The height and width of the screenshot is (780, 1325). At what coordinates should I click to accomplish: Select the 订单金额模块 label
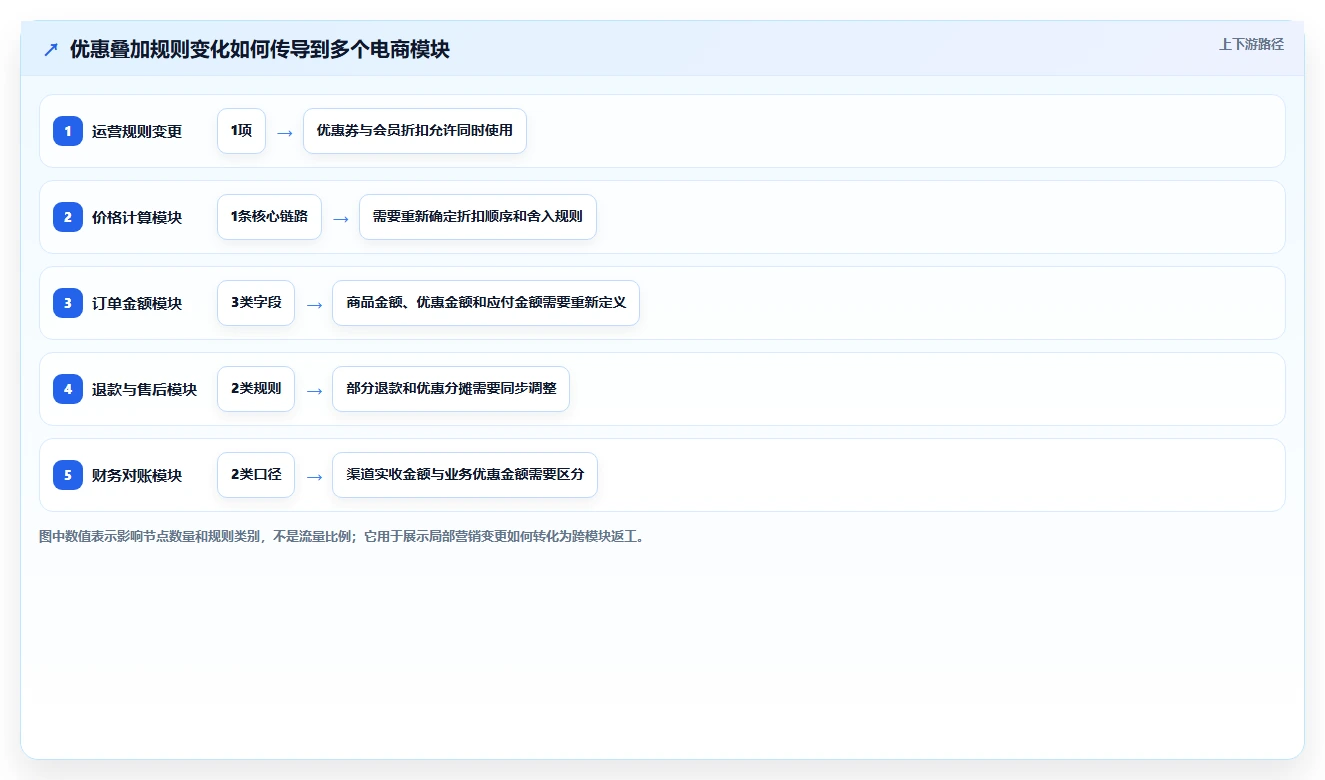(137, 303)
